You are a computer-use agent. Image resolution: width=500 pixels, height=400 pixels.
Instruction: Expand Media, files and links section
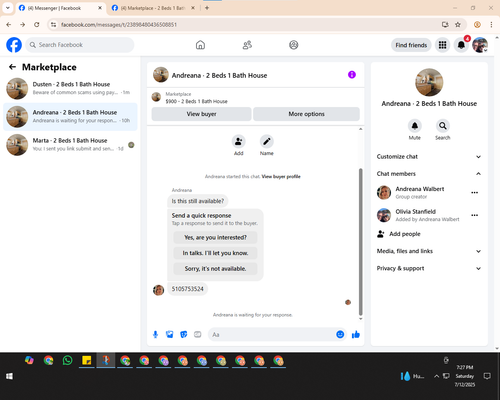(x=429, y=251)
